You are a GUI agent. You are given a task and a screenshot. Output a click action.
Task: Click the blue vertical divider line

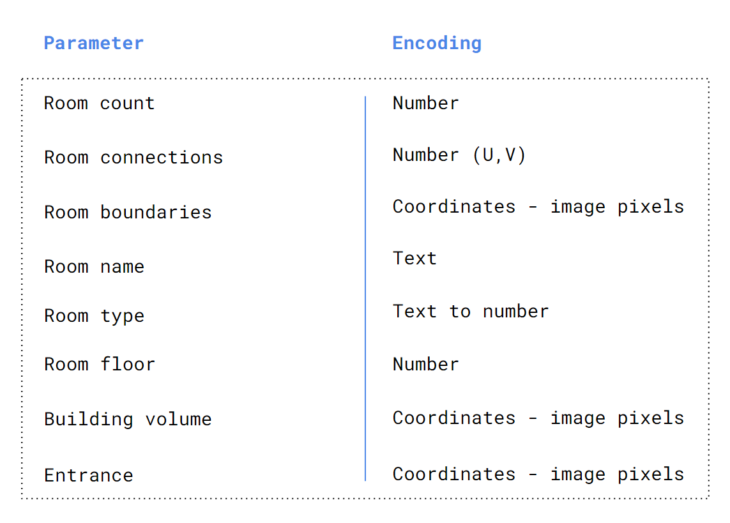click(x=365, y=288)
